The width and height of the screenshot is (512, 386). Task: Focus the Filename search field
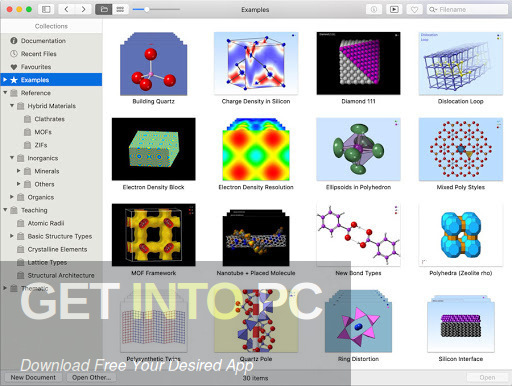(x=467, y=9)
